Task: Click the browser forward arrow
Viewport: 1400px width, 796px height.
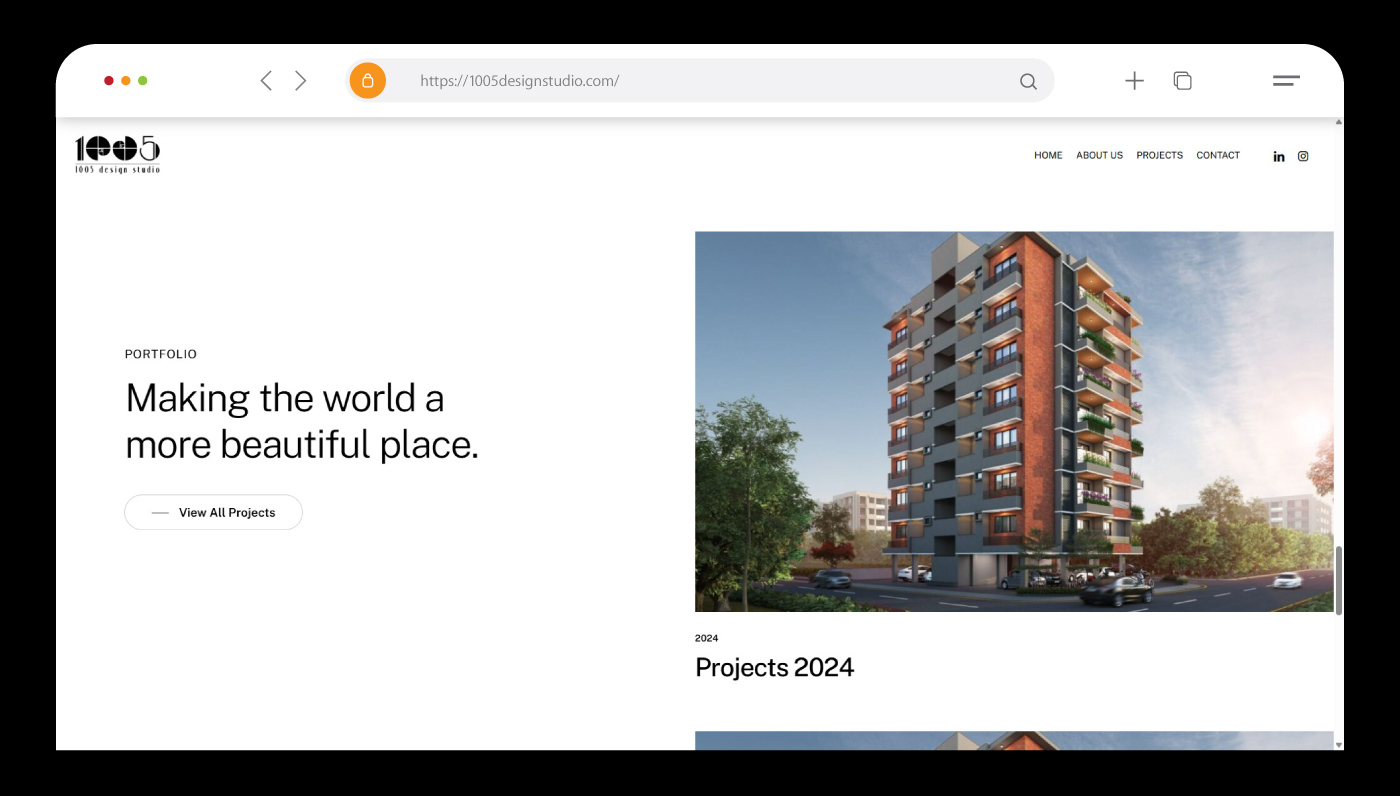Action: point(300,81)
